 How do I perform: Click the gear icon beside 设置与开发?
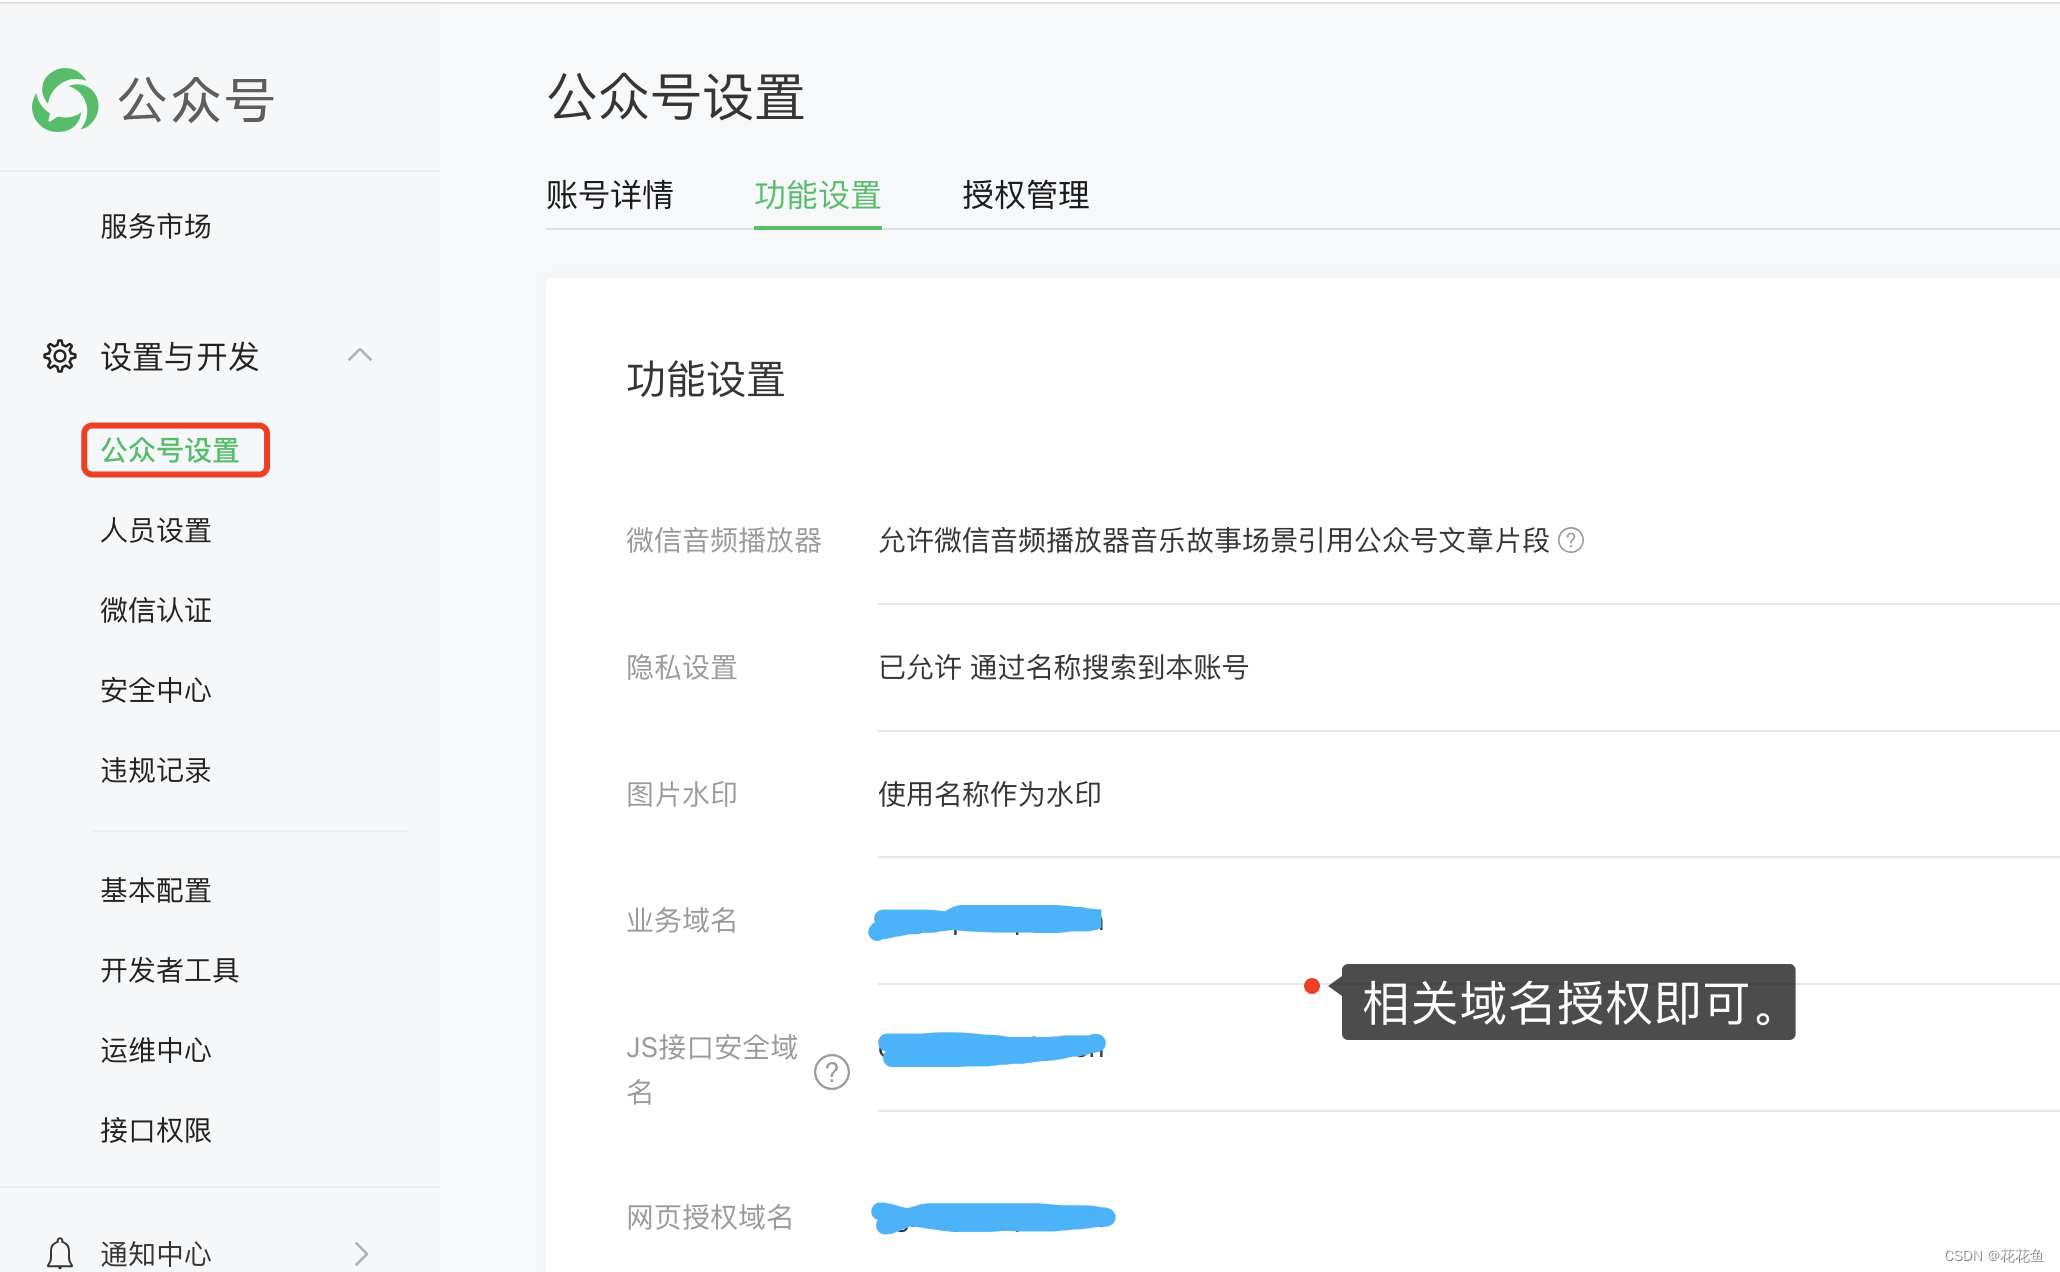point(60,356)
